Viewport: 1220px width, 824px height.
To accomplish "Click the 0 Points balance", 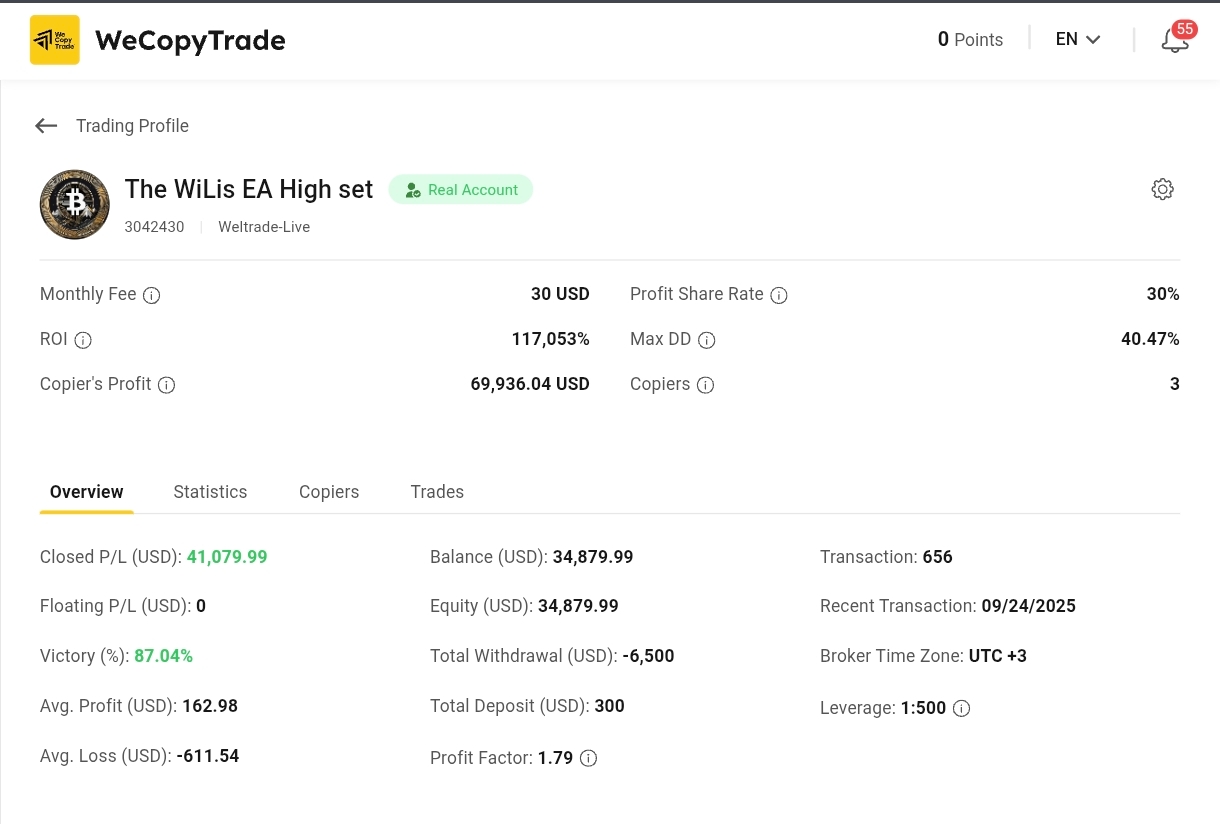I will coord(970,40).
